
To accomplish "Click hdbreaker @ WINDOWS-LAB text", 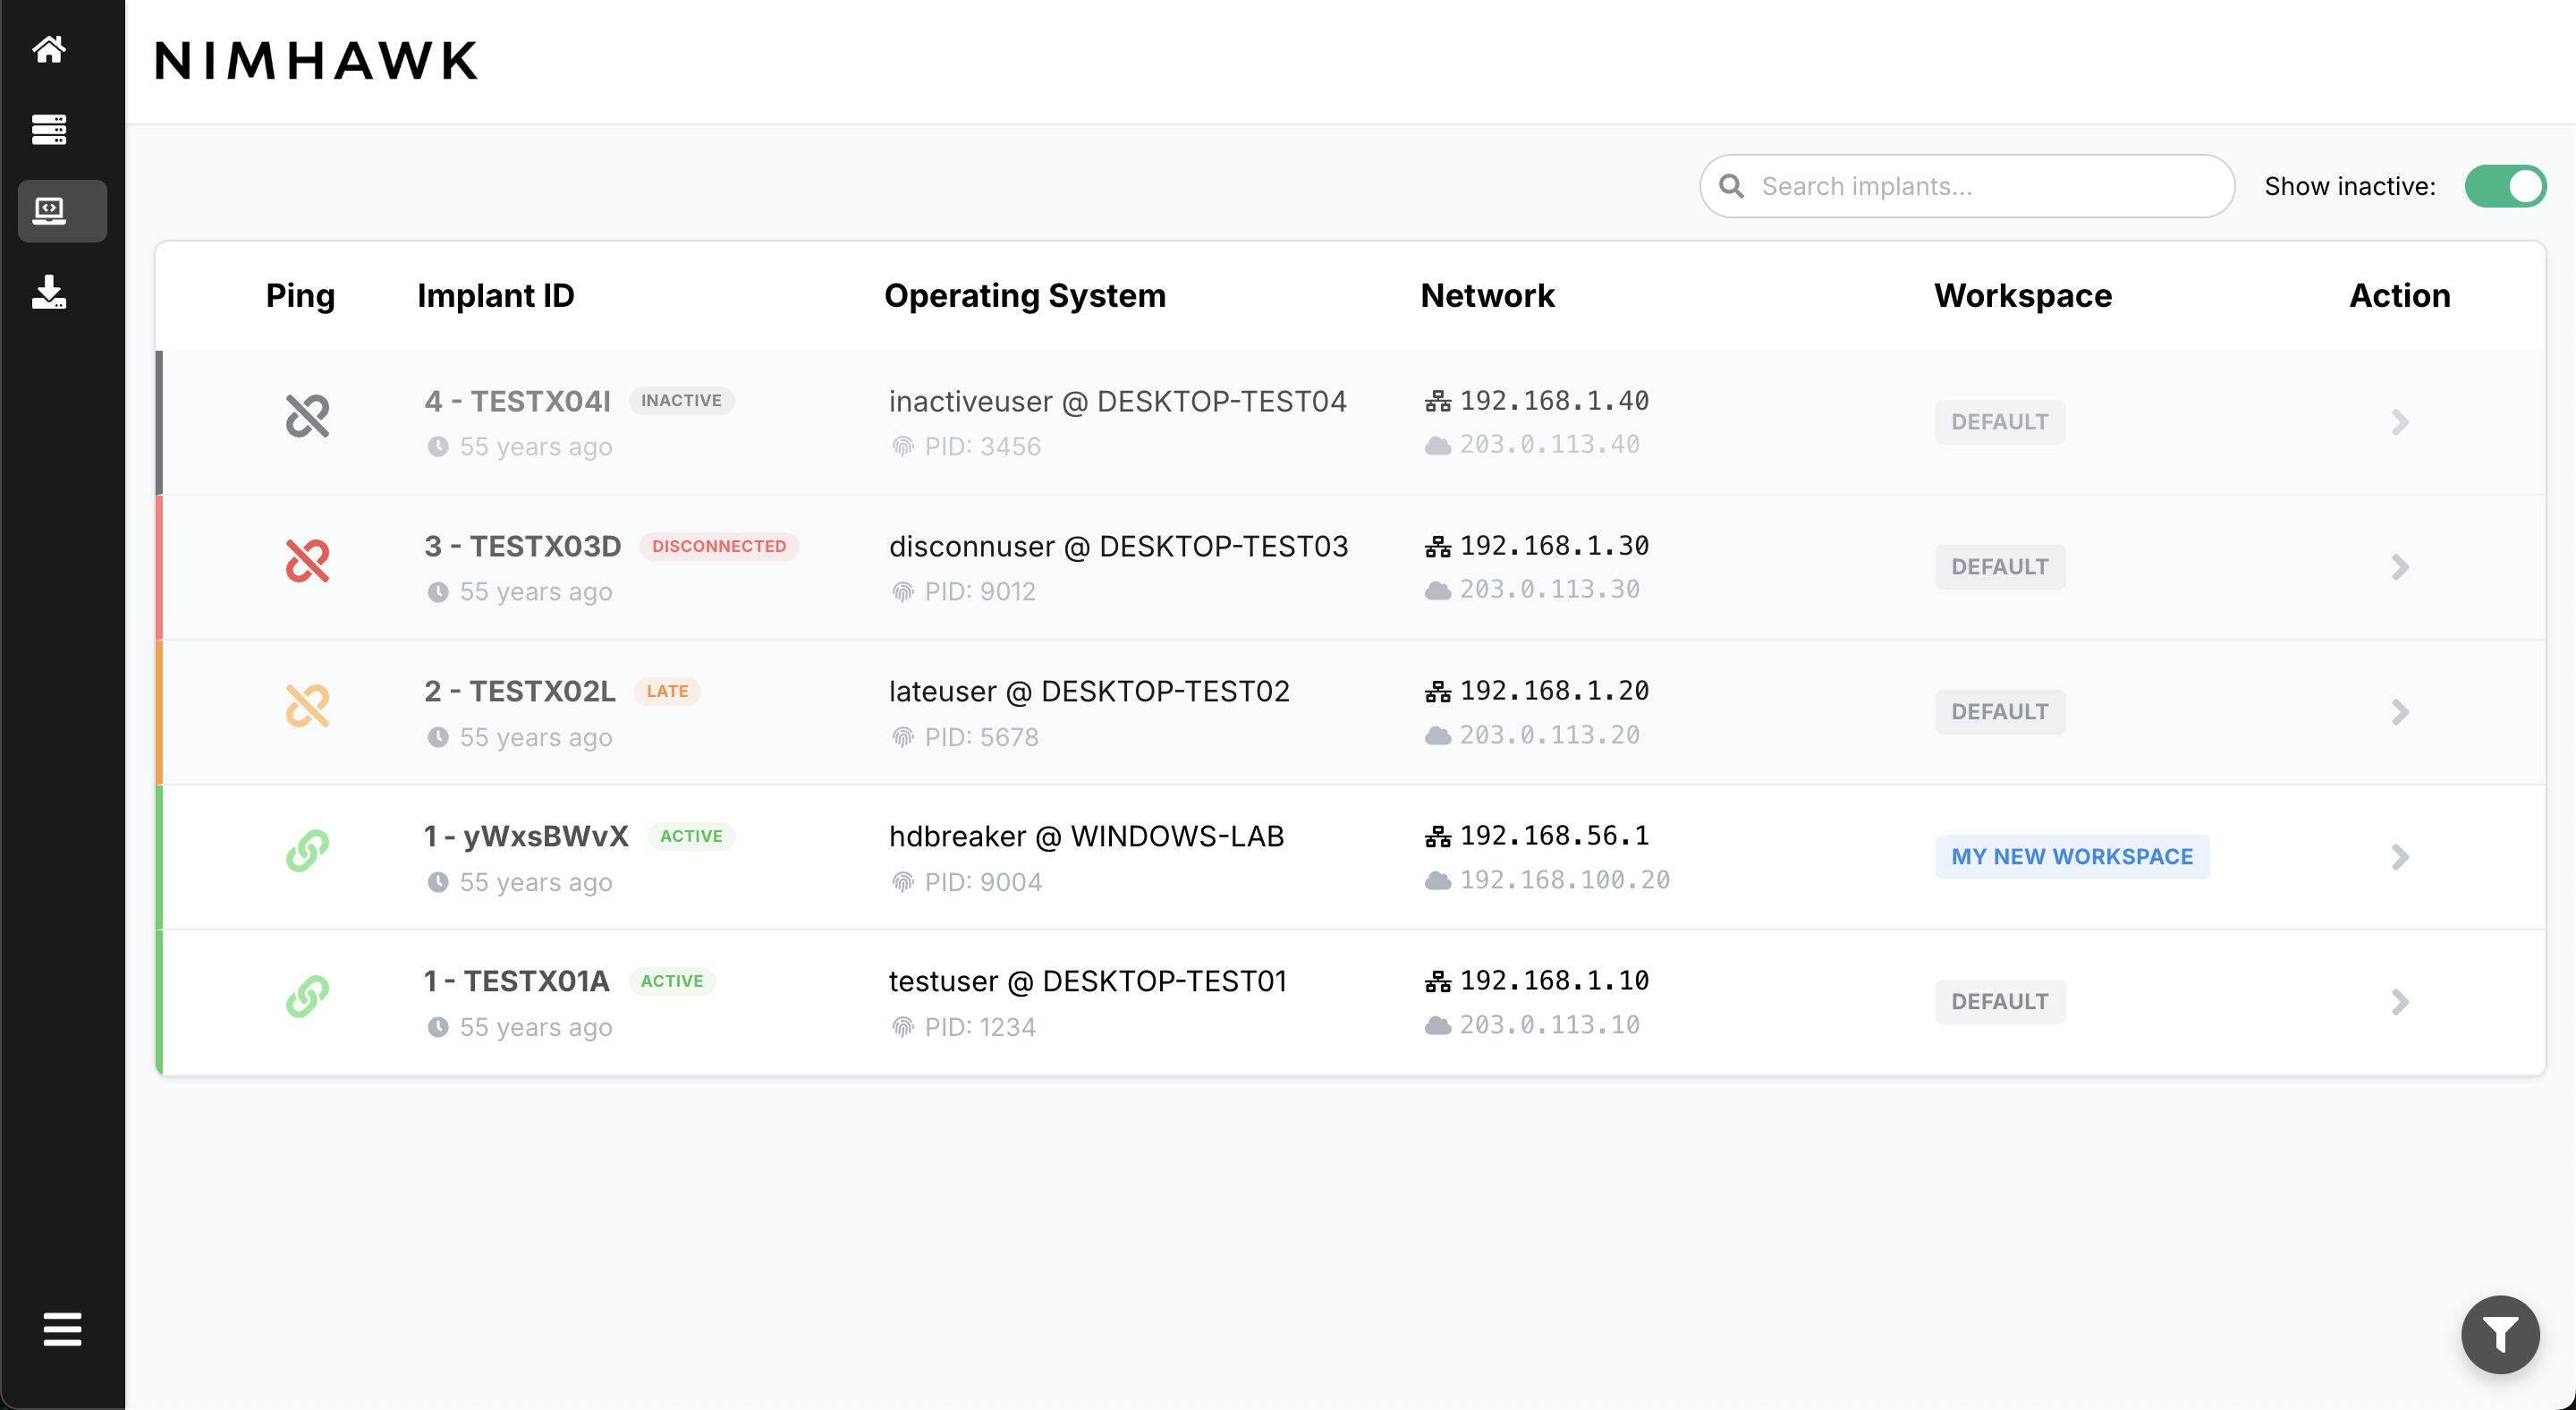I will pos(1087,836).
